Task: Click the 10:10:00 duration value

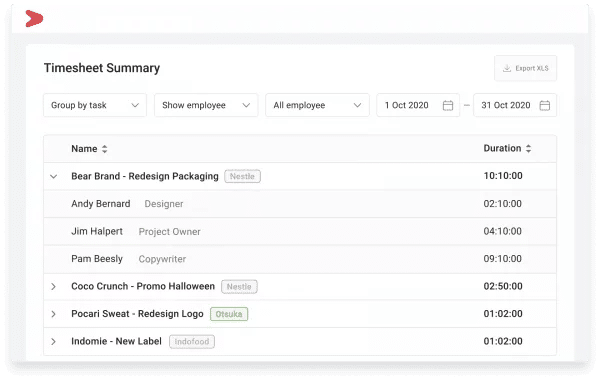Action: click(x=503, y=176)
